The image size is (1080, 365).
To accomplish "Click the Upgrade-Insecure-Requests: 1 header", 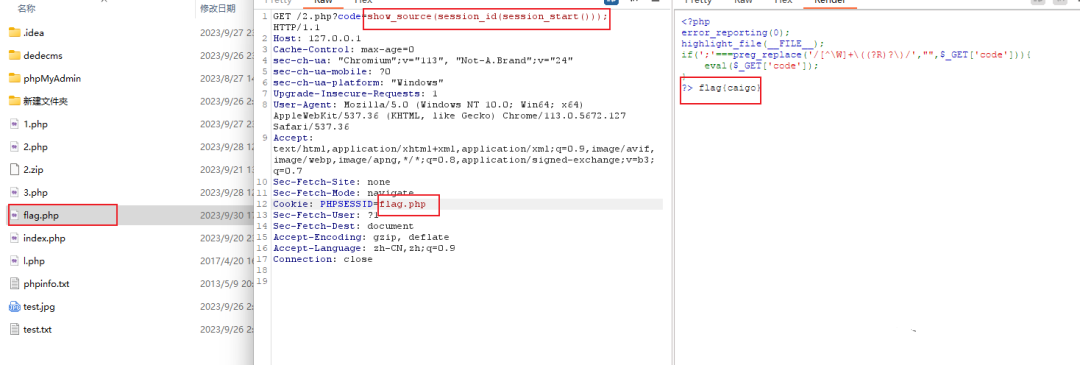I will [355, 94].
